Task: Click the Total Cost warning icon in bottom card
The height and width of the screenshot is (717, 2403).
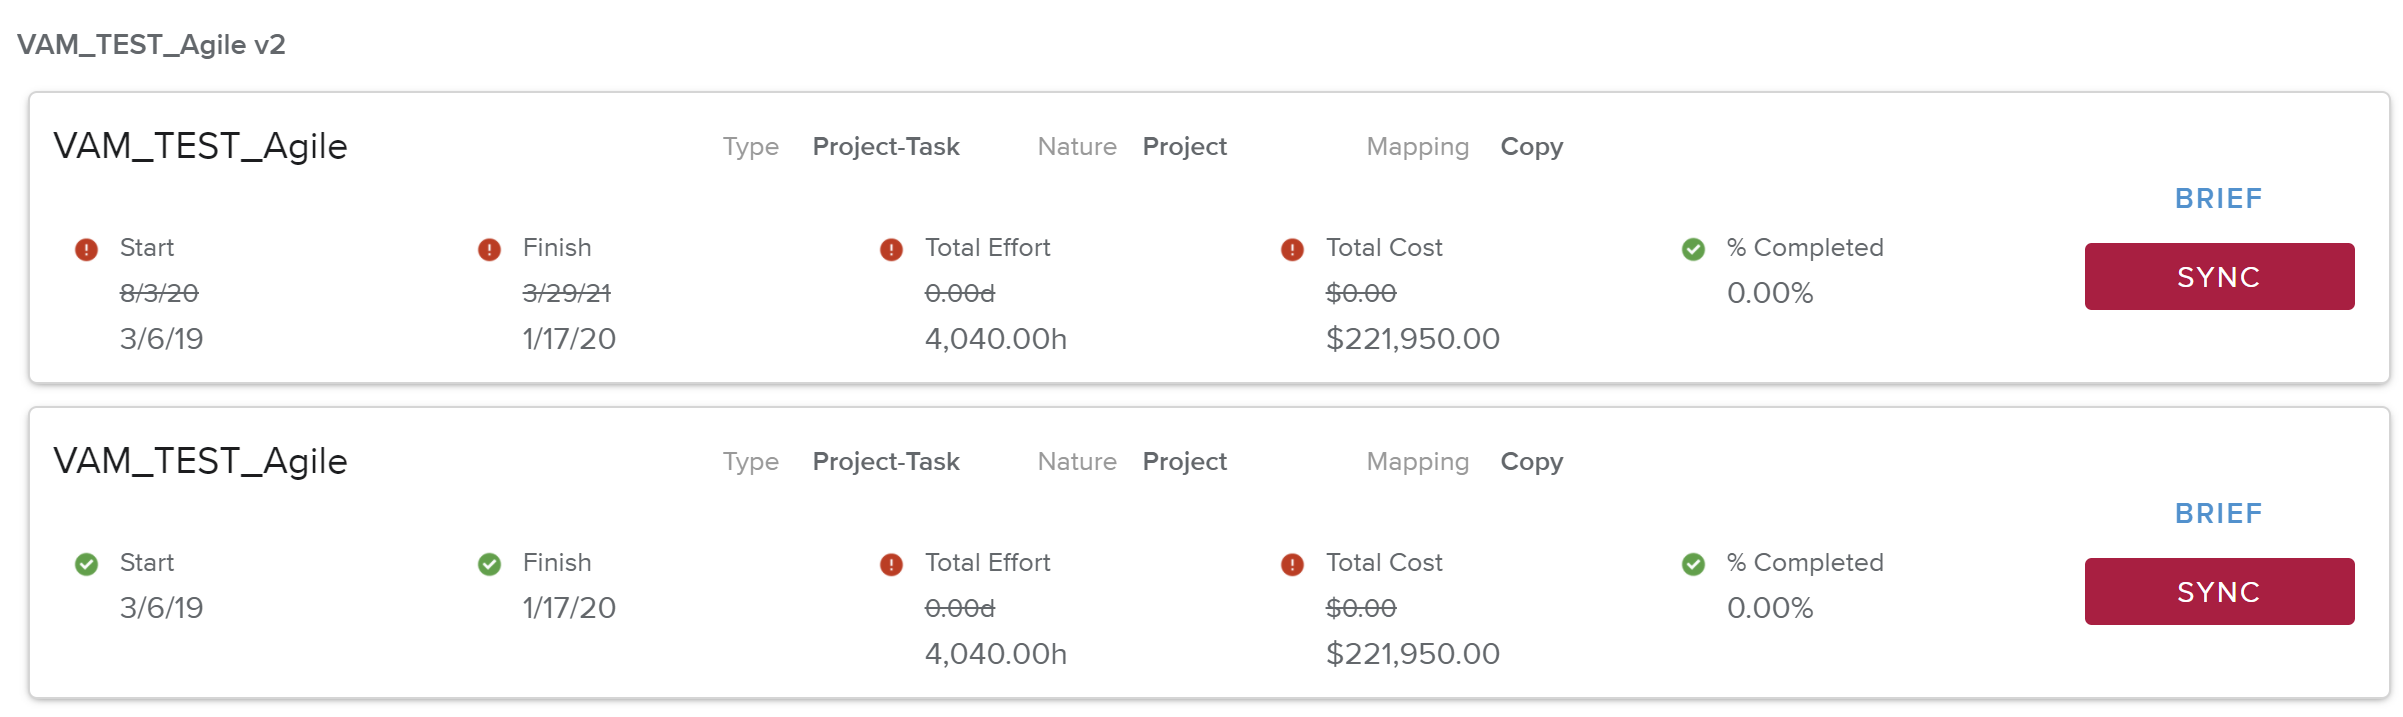Action: click(1292, 564)
